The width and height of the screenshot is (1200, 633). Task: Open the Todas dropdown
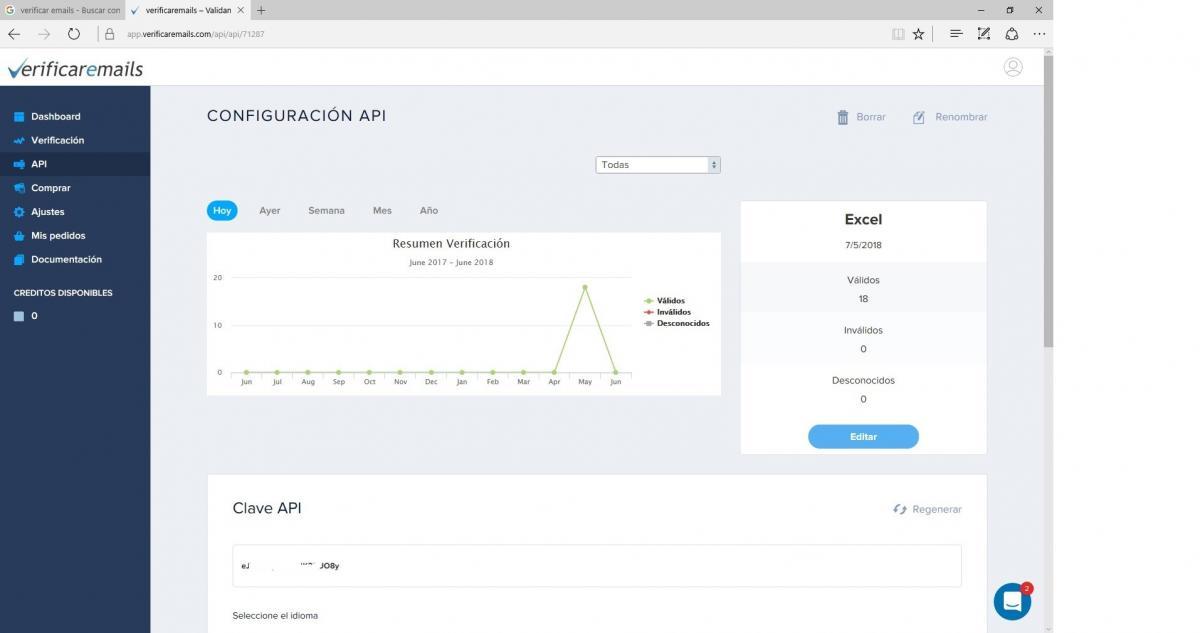tap(657, 164)
